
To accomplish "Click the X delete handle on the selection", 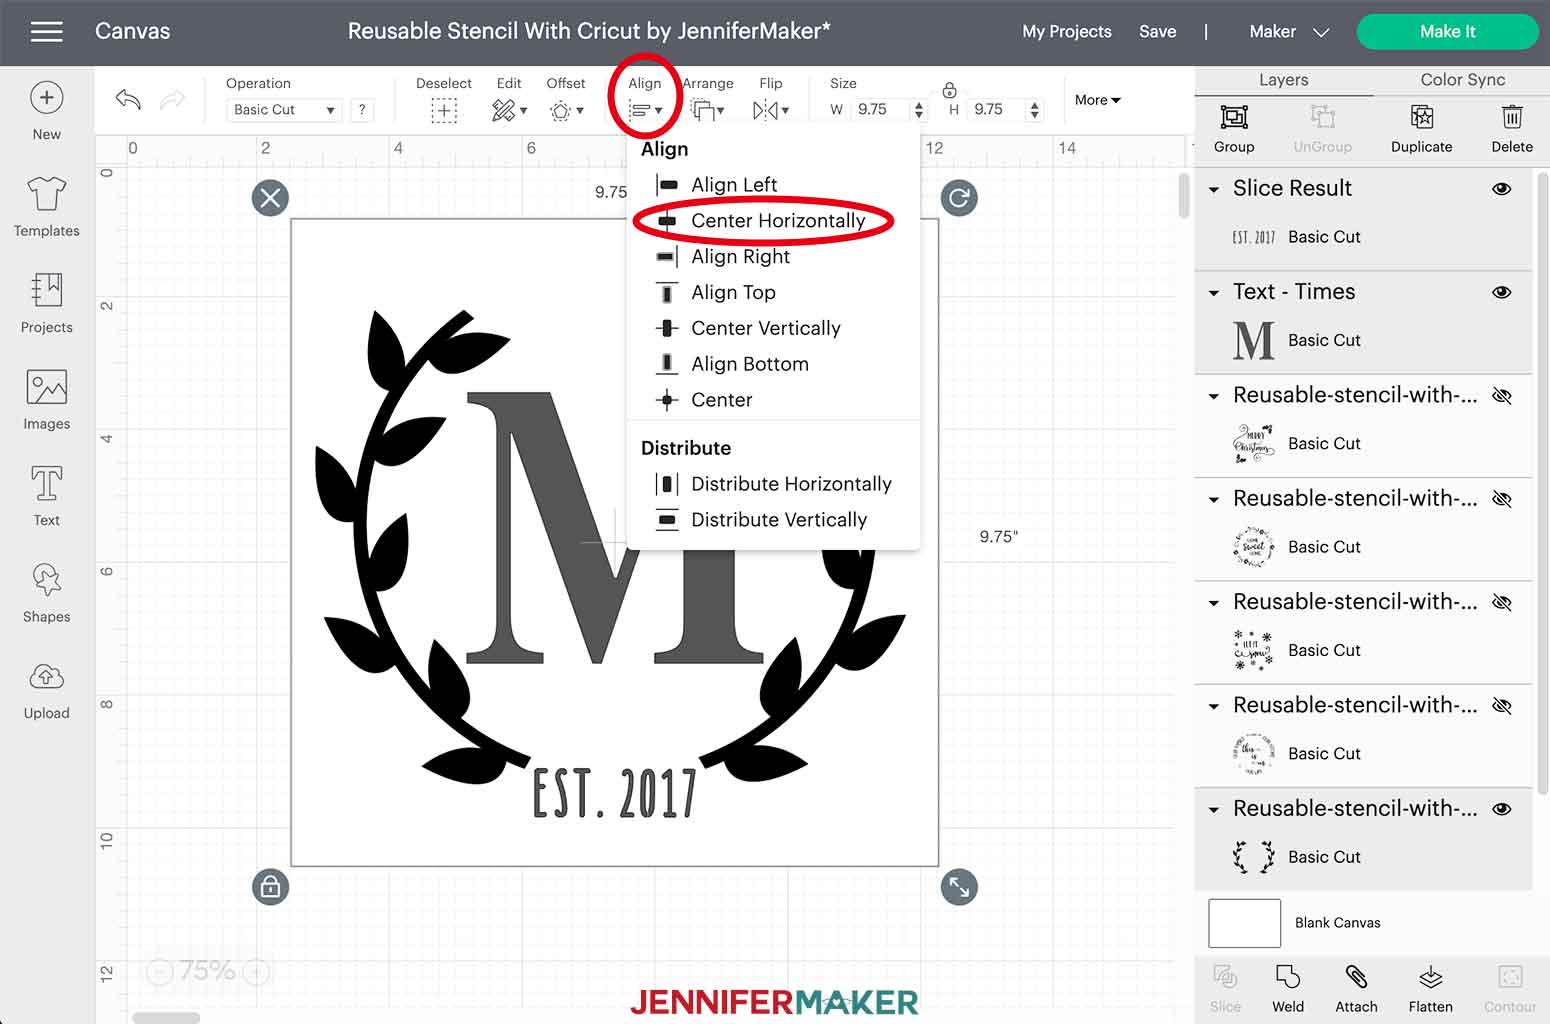I will [x=270, y=198].
